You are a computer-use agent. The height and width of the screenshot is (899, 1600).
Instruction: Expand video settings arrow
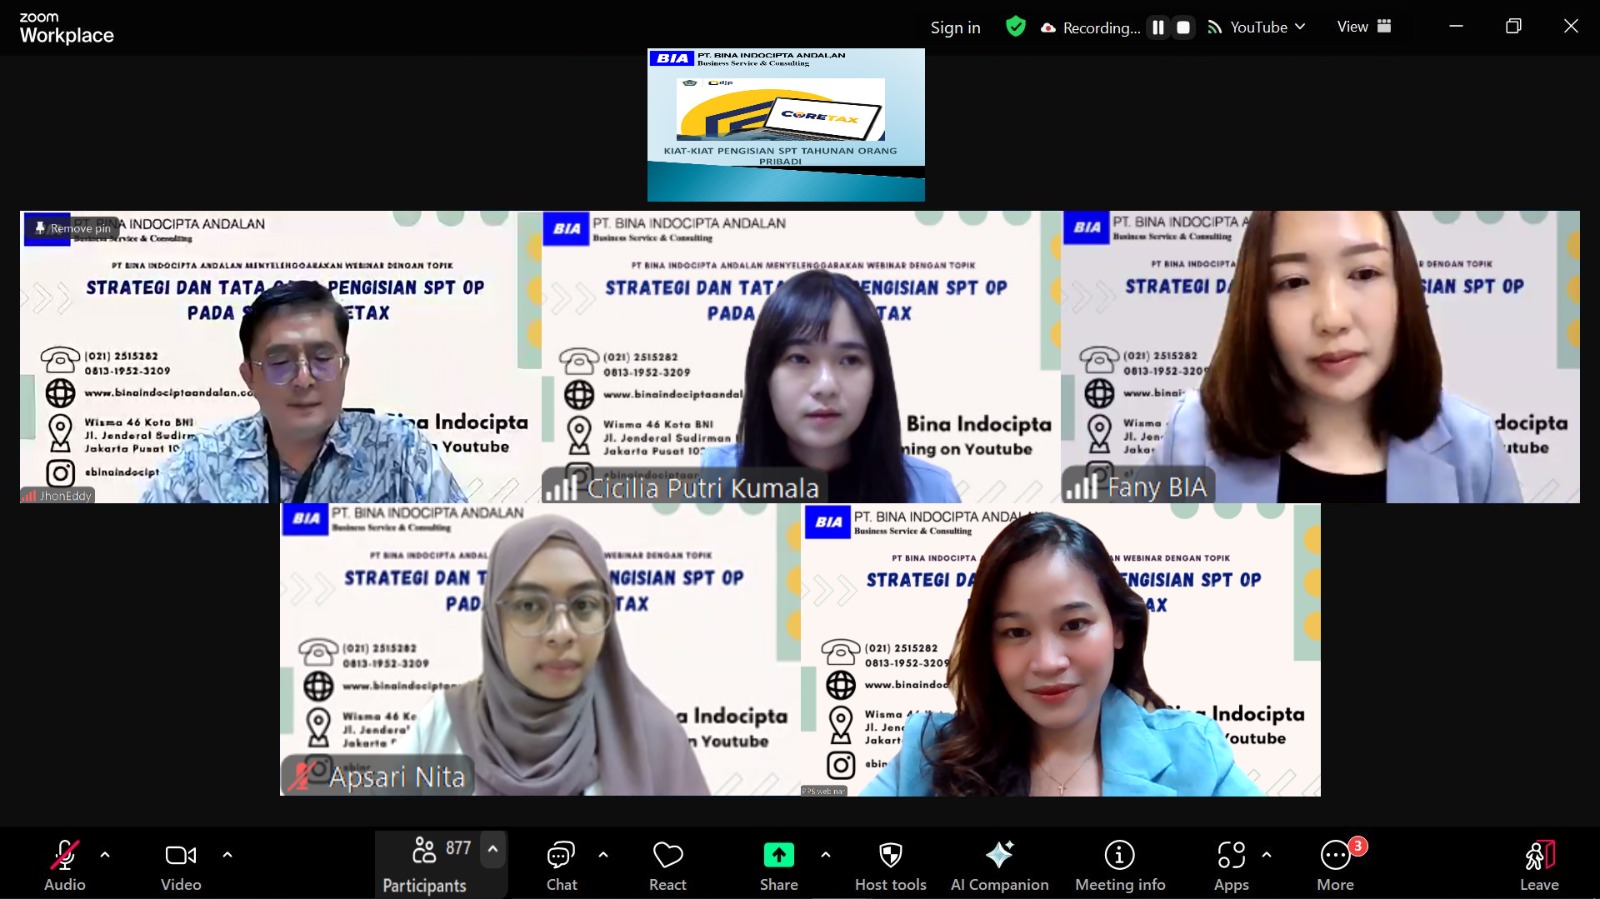click(227, 855)
